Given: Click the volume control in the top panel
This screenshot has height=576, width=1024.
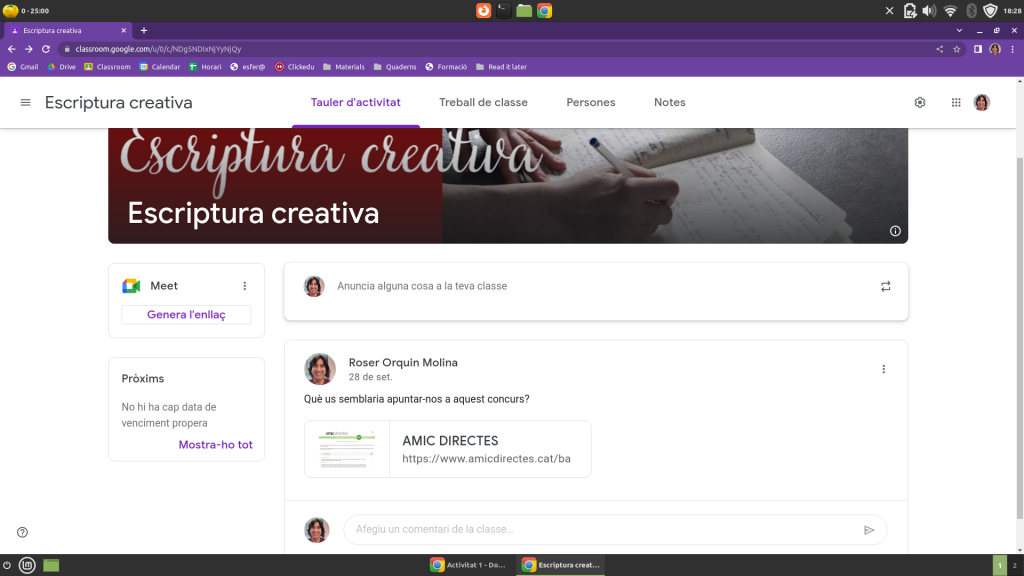Looking at the screenshot, I should (x=929, y=10).
